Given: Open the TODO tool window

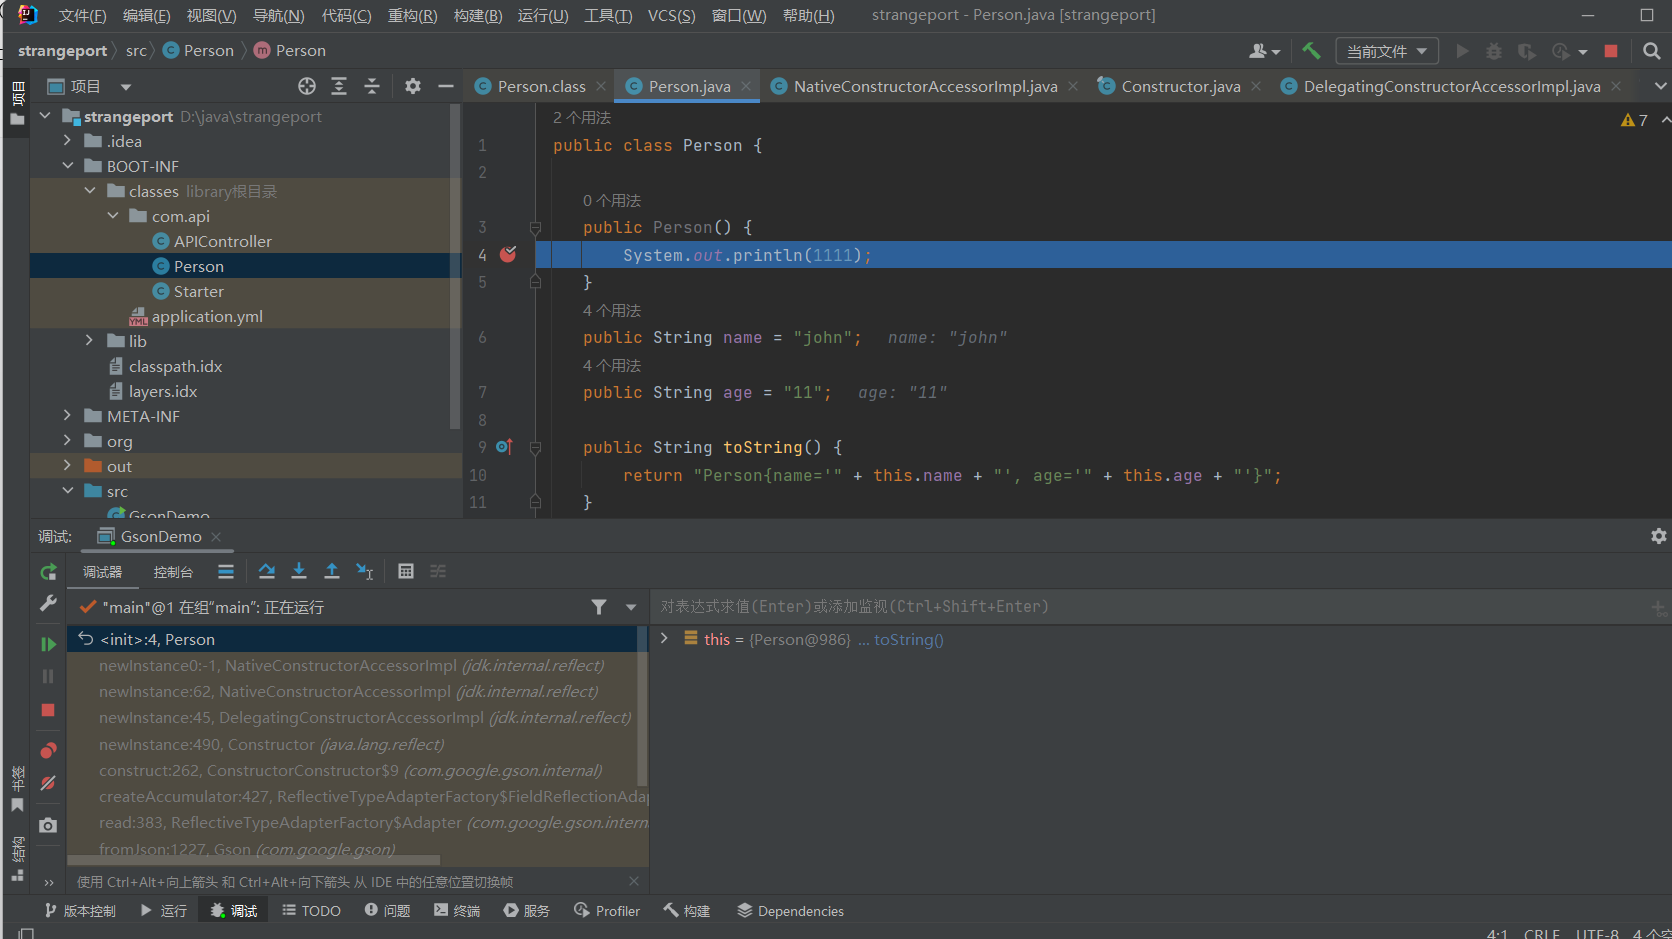Looking at the screenshot, I should coord(312,911).
